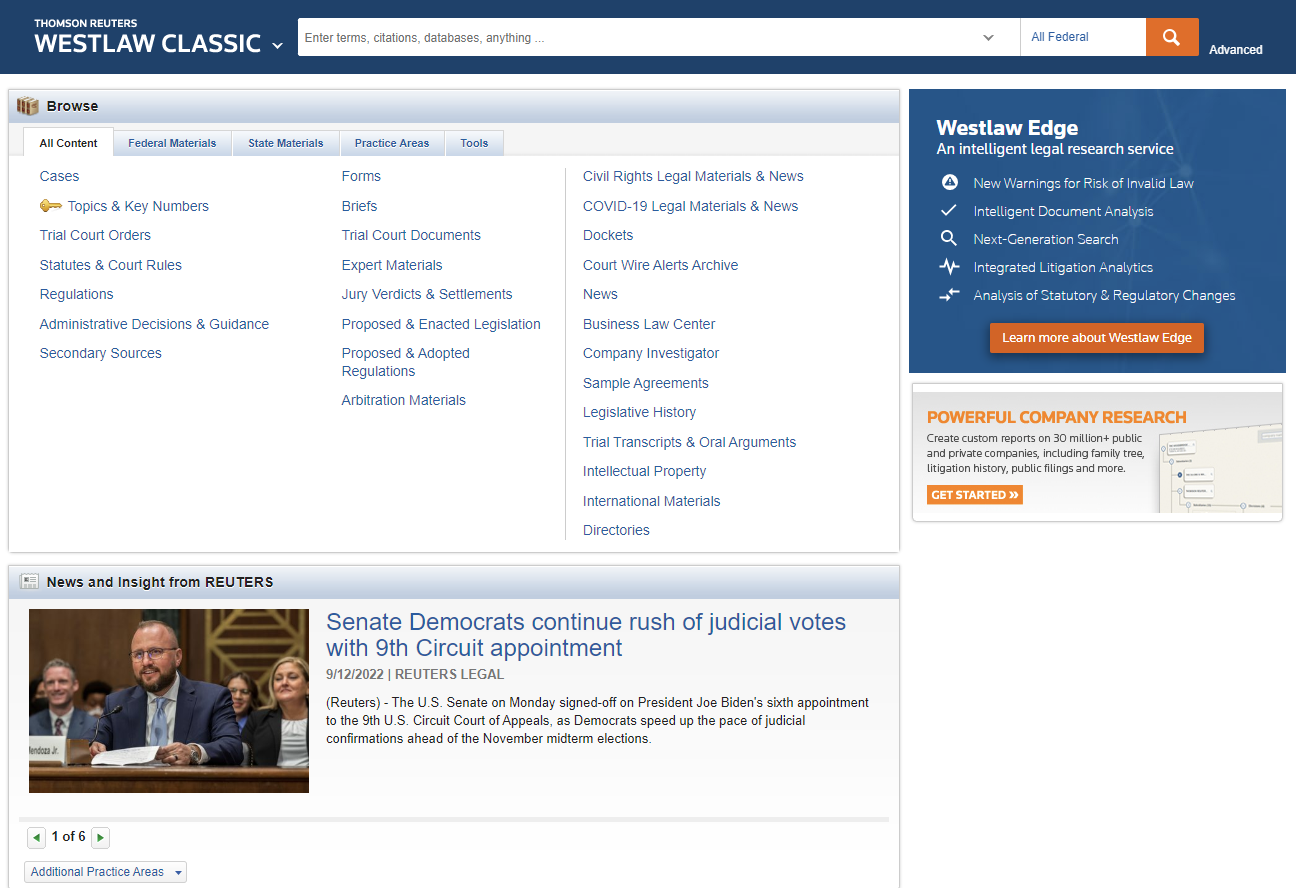Click the arrows icon by Statutory & Regulatory Changes

pos(949,295)
